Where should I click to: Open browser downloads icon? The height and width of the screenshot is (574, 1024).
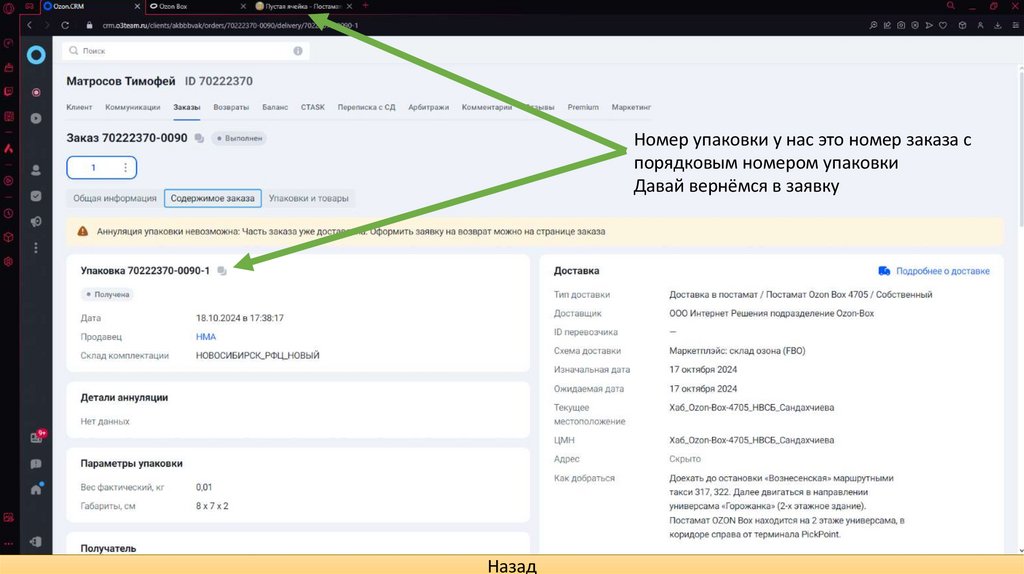tap(998, 25)
